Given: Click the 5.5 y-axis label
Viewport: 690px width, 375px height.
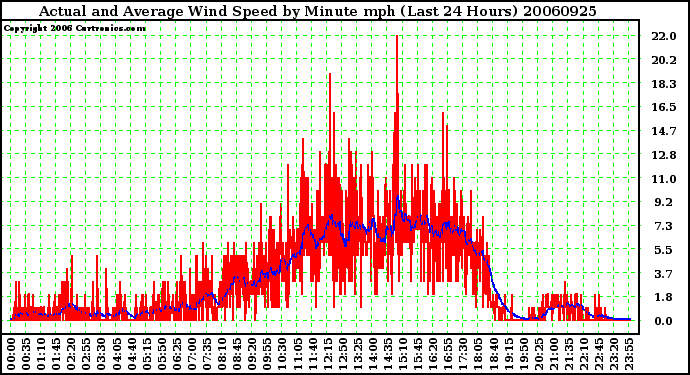Looking at the screenshot, I should point(663,250).
